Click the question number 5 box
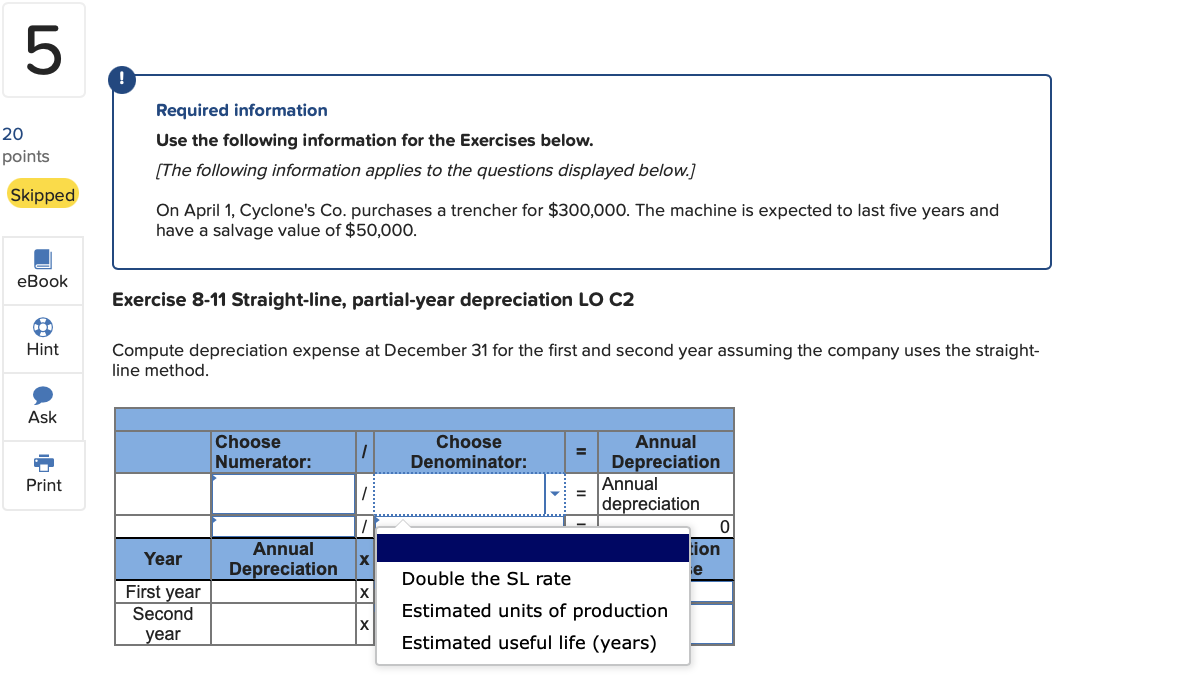 click(x=44, y=50)
